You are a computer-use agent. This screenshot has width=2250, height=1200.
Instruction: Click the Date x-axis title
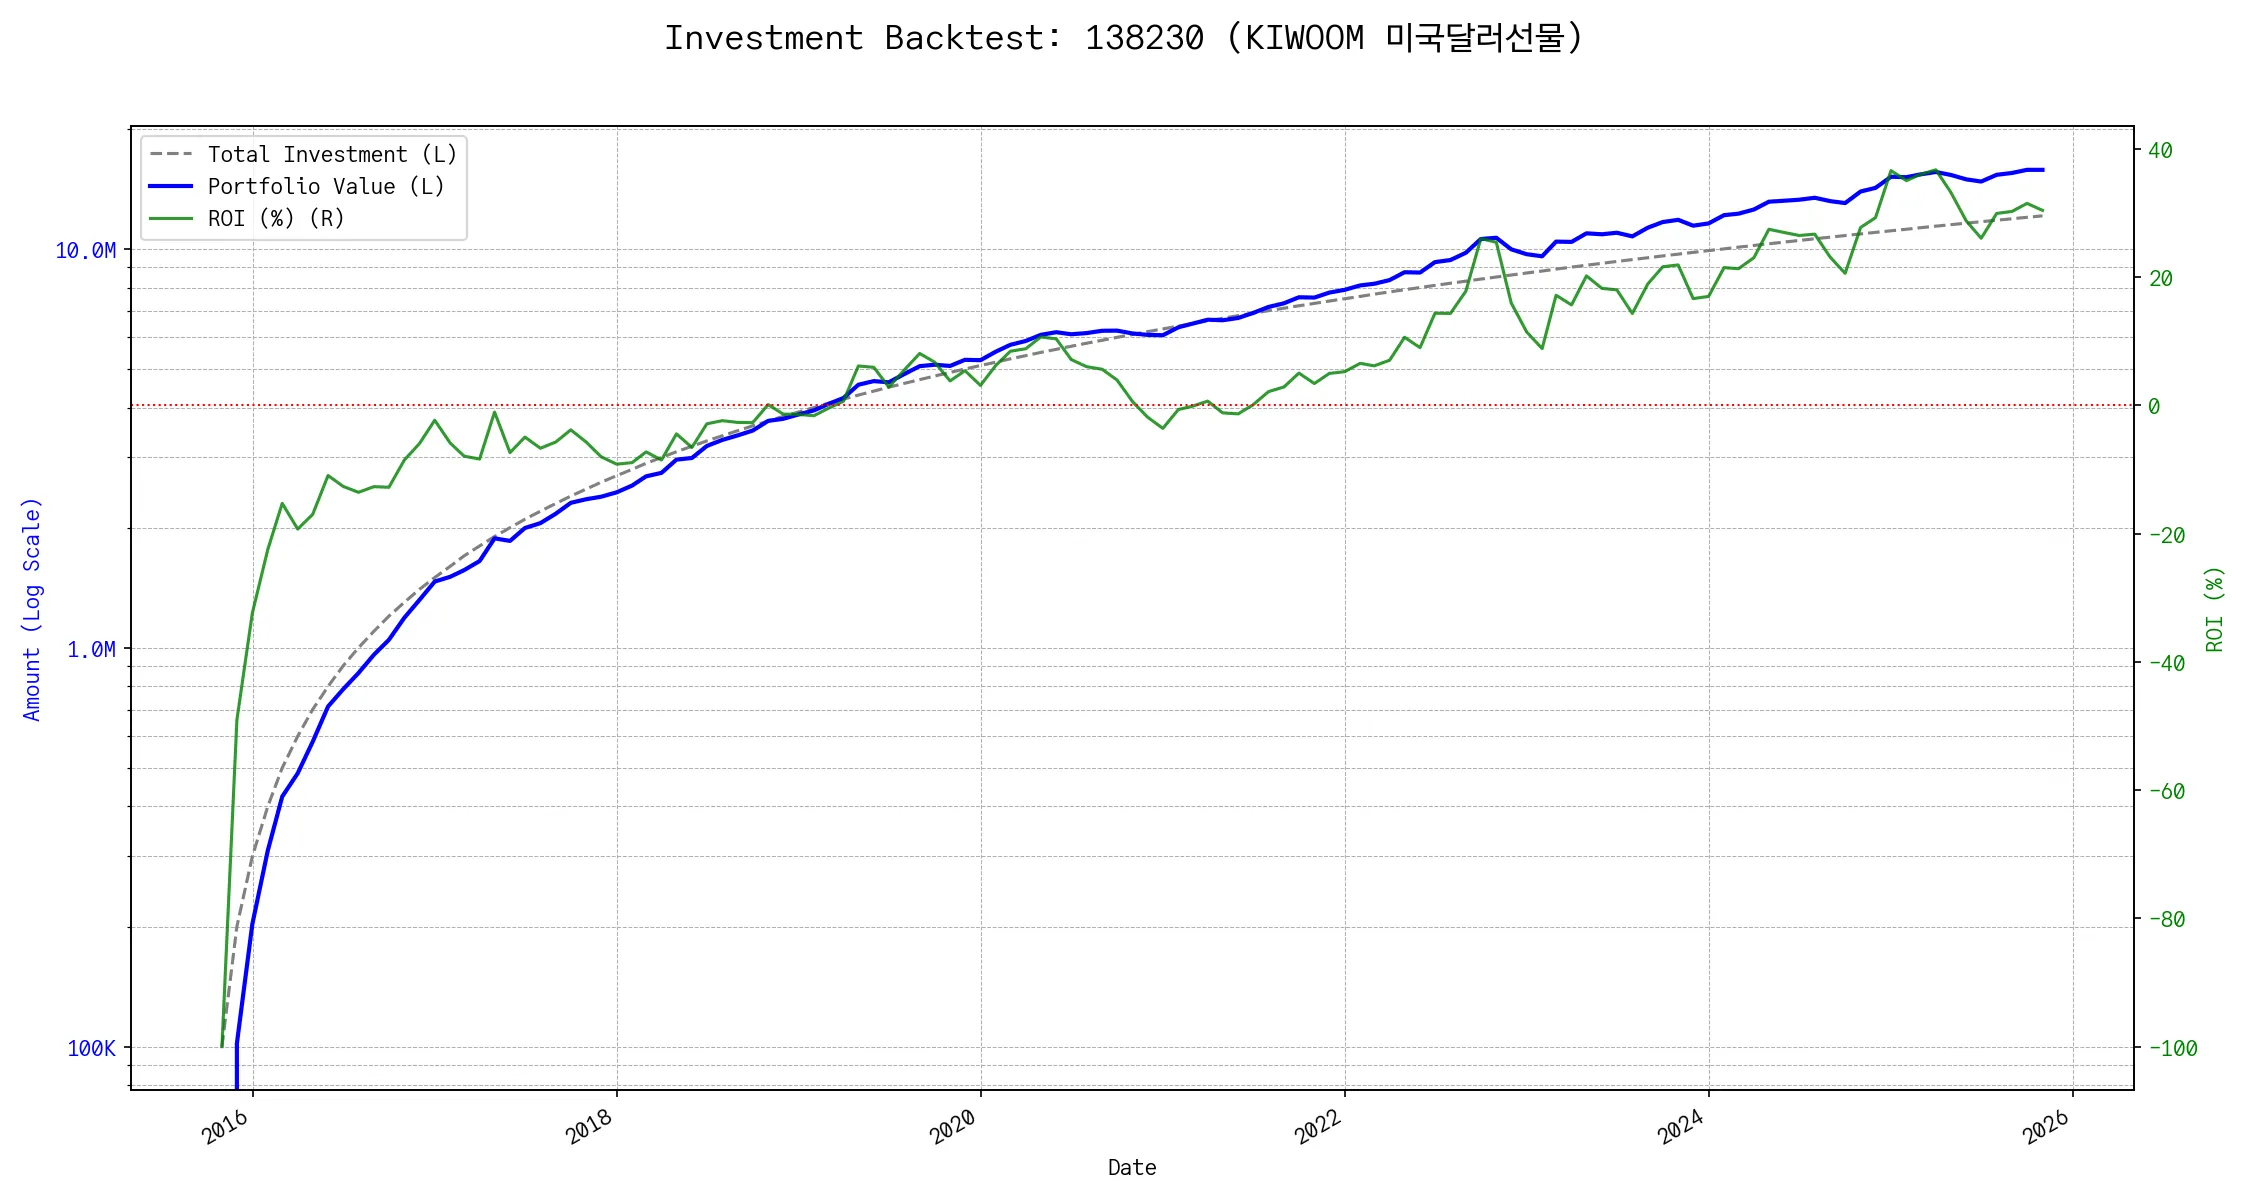(1132, 1167)
